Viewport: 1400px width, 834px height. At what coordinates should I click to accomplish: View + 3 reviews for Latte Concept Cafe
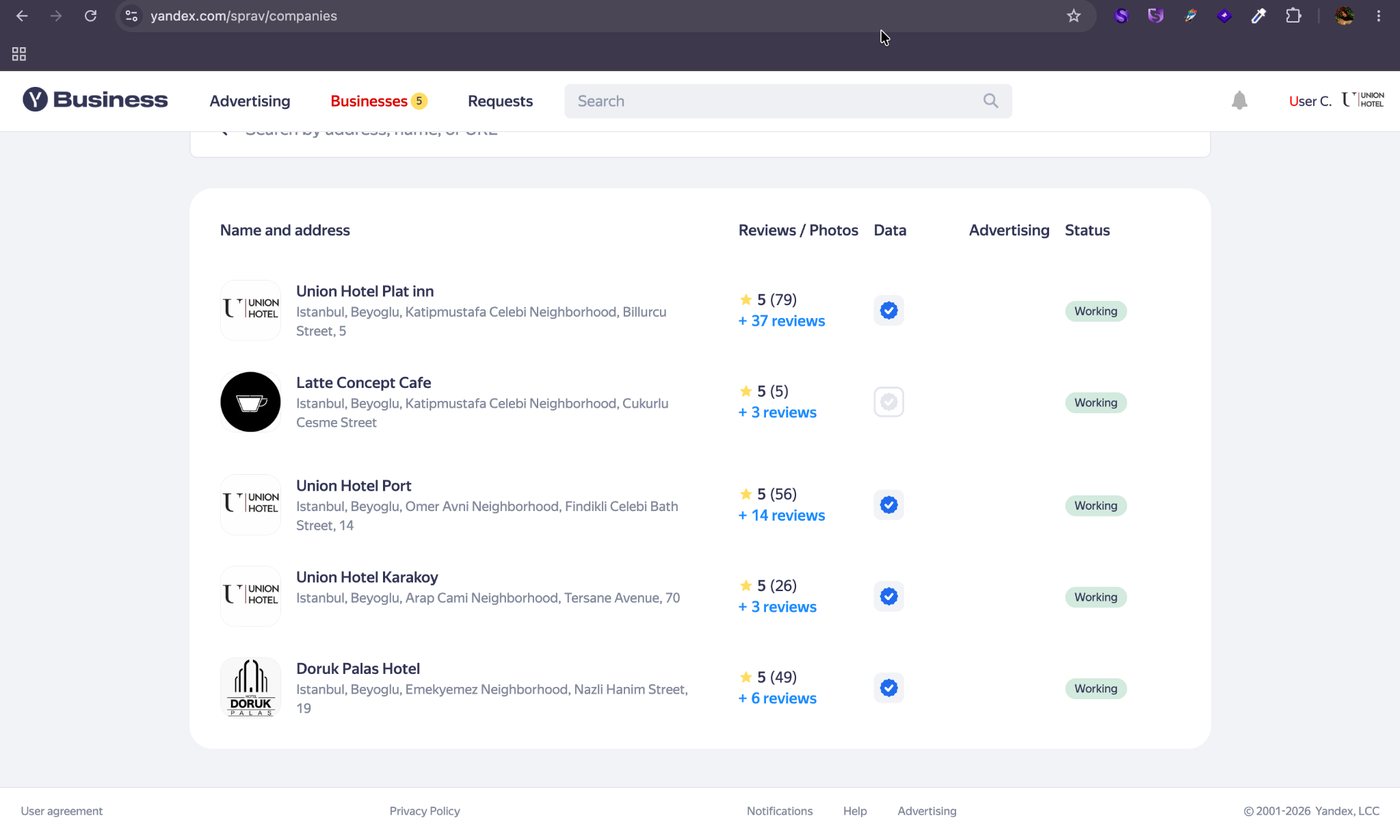coord(777,412)
